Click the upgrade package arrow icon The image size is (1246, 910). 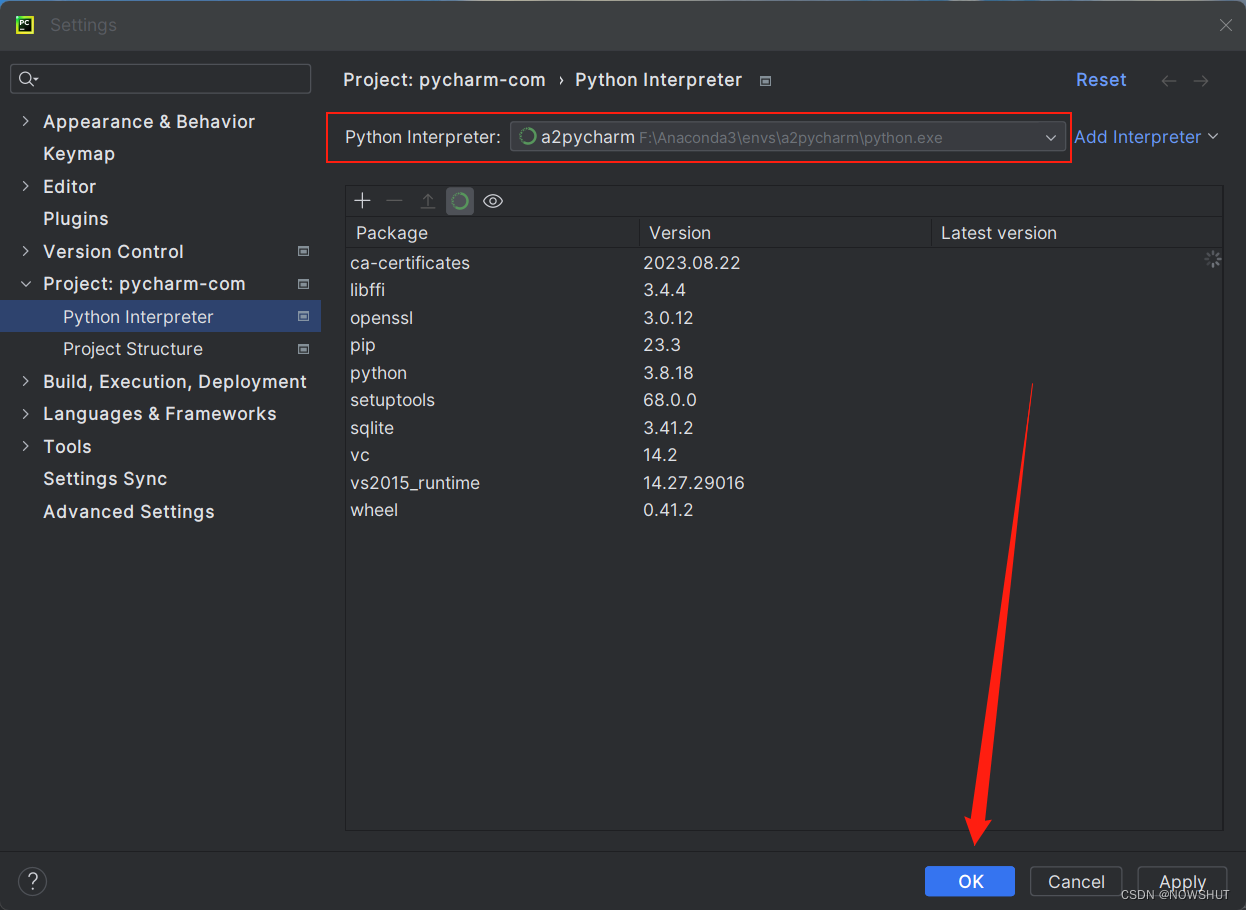(427, 201)
